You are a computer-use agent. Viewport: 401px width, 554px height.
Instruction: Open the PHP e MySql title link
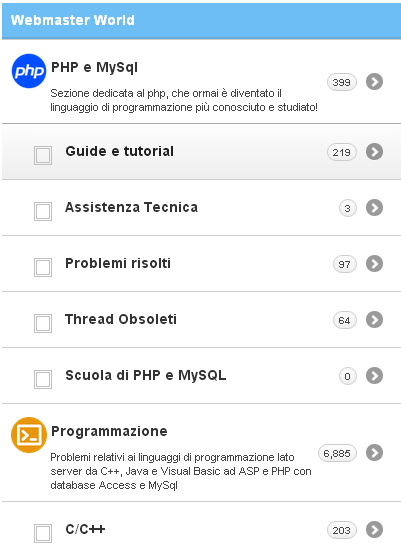(x=94, y=67)
